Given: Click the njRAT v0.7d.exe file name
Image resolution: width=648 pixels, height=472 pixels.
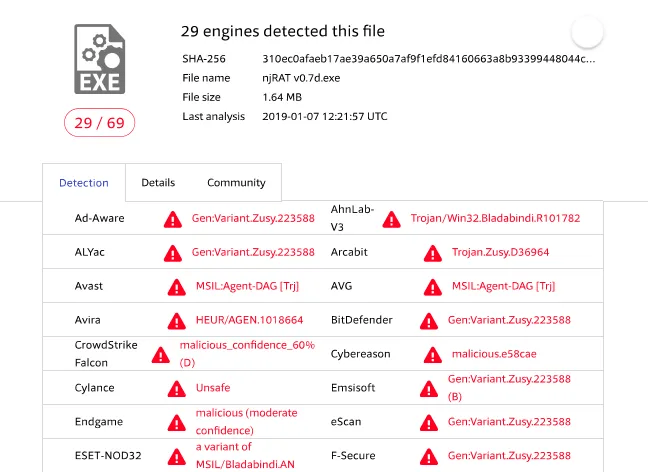Looking at the screenshot, I should 302,78.
